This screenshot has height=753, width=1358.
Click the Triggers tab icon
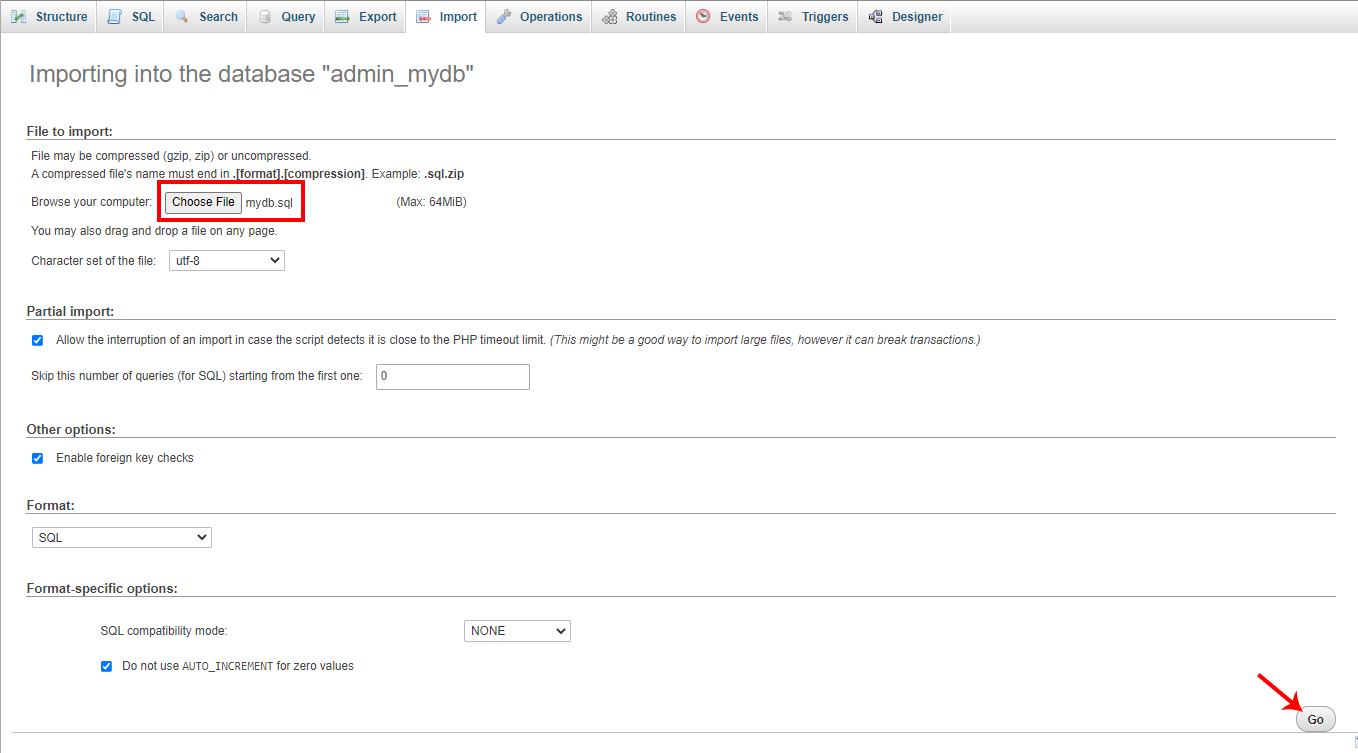click(x=785, y=17)
